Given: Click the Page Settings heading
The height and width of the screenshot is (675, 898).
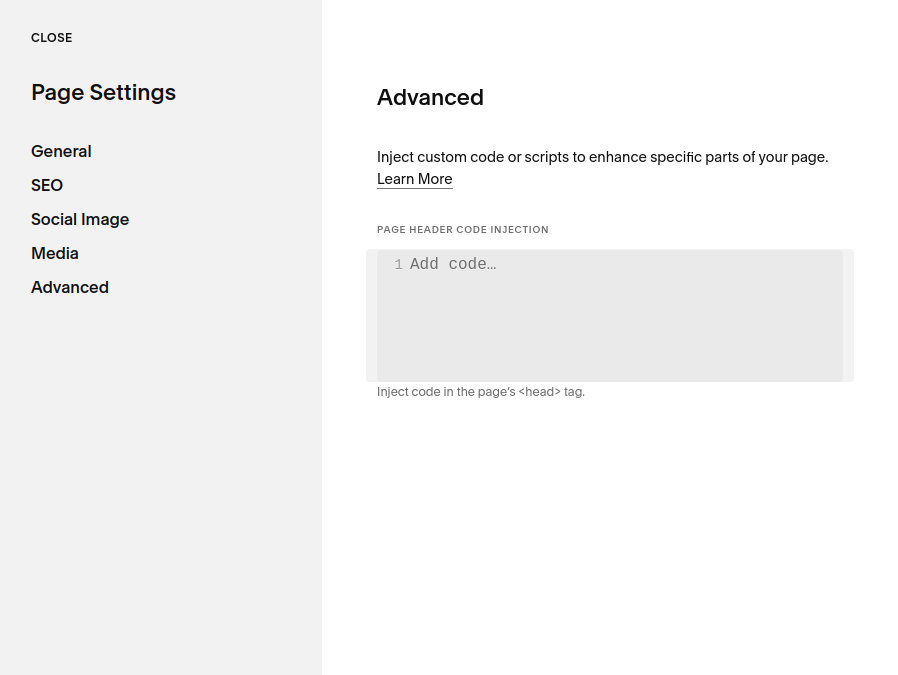Looking at the screenshot, I should [x=103, y=92].
